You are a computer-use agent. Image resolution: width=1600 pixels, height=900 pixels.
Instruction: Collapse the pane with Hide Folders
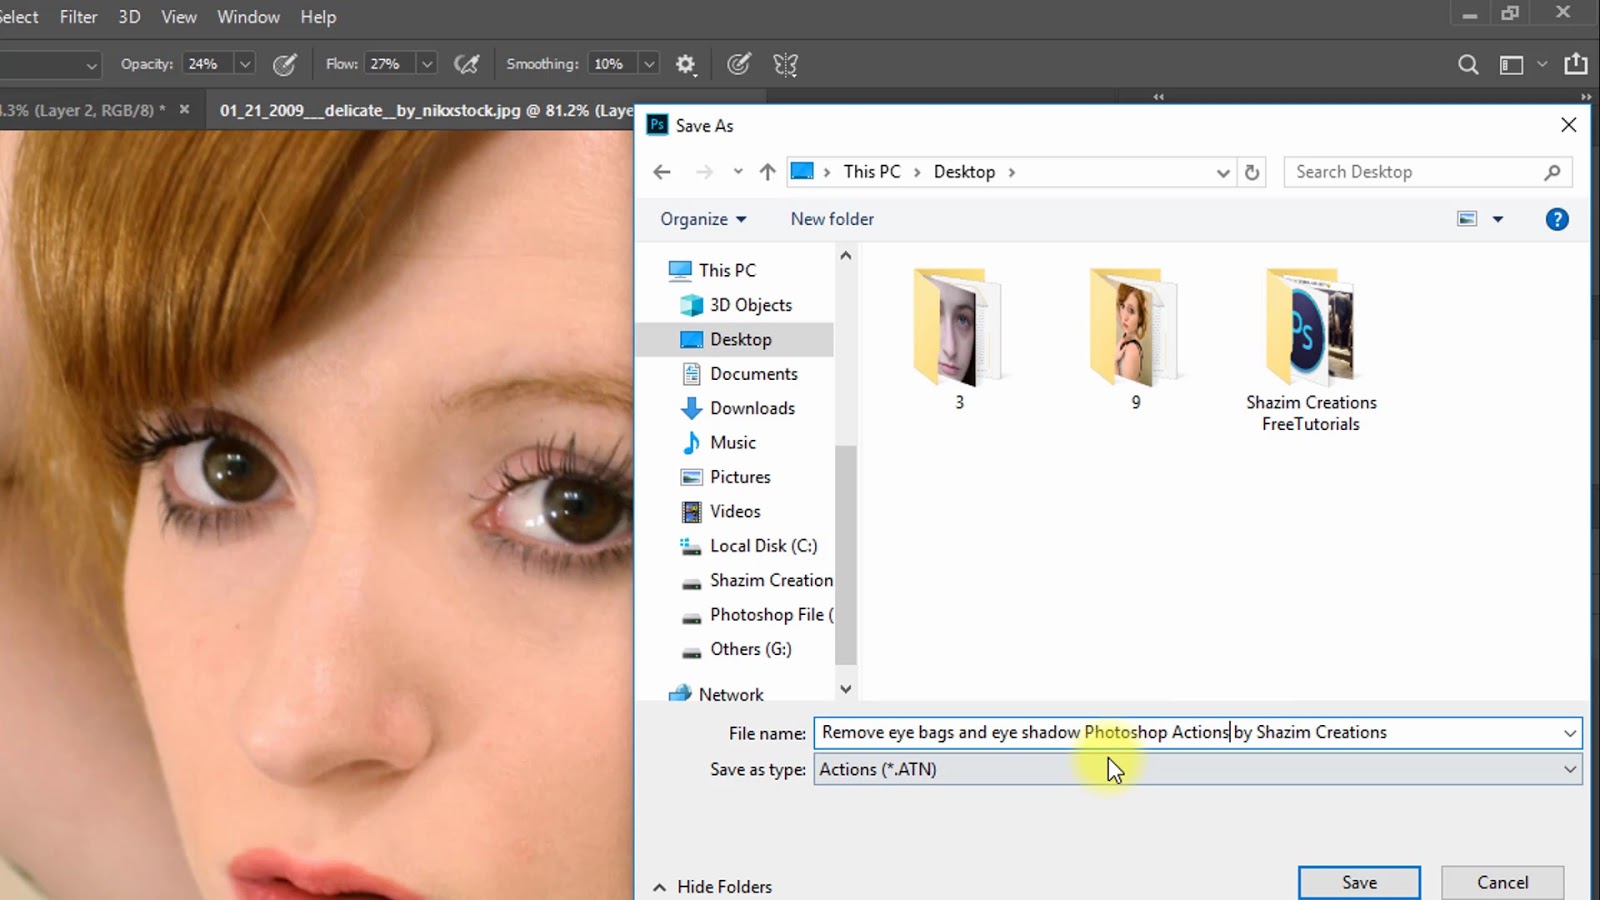[x=713, y=887]
